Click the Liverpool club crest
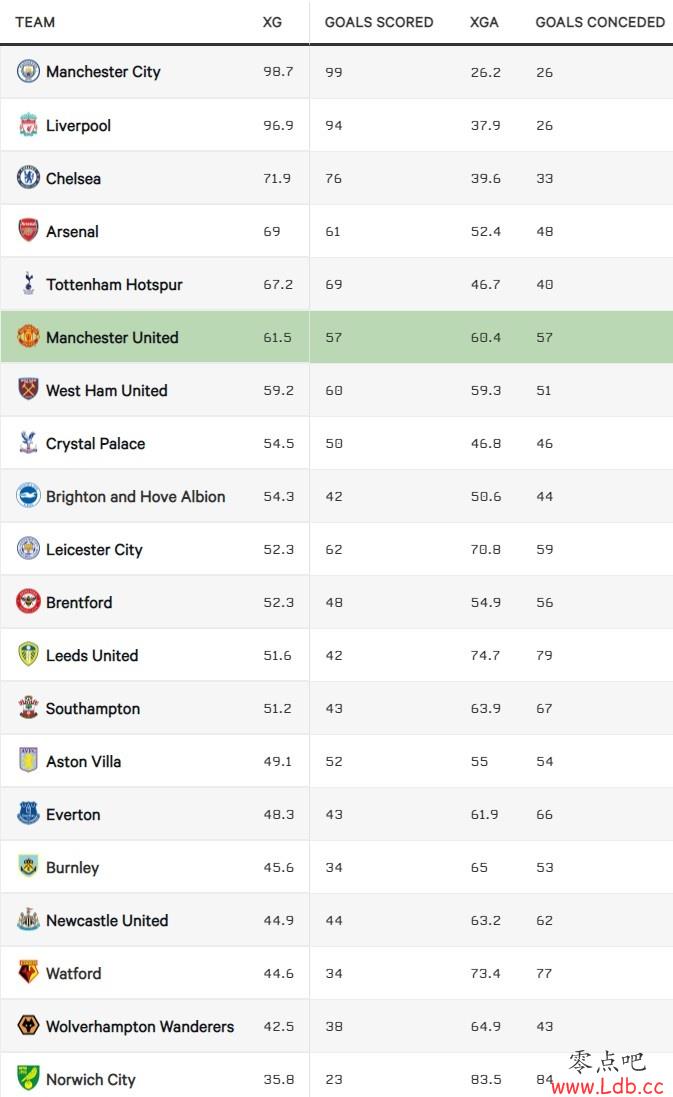 point(28,125)
